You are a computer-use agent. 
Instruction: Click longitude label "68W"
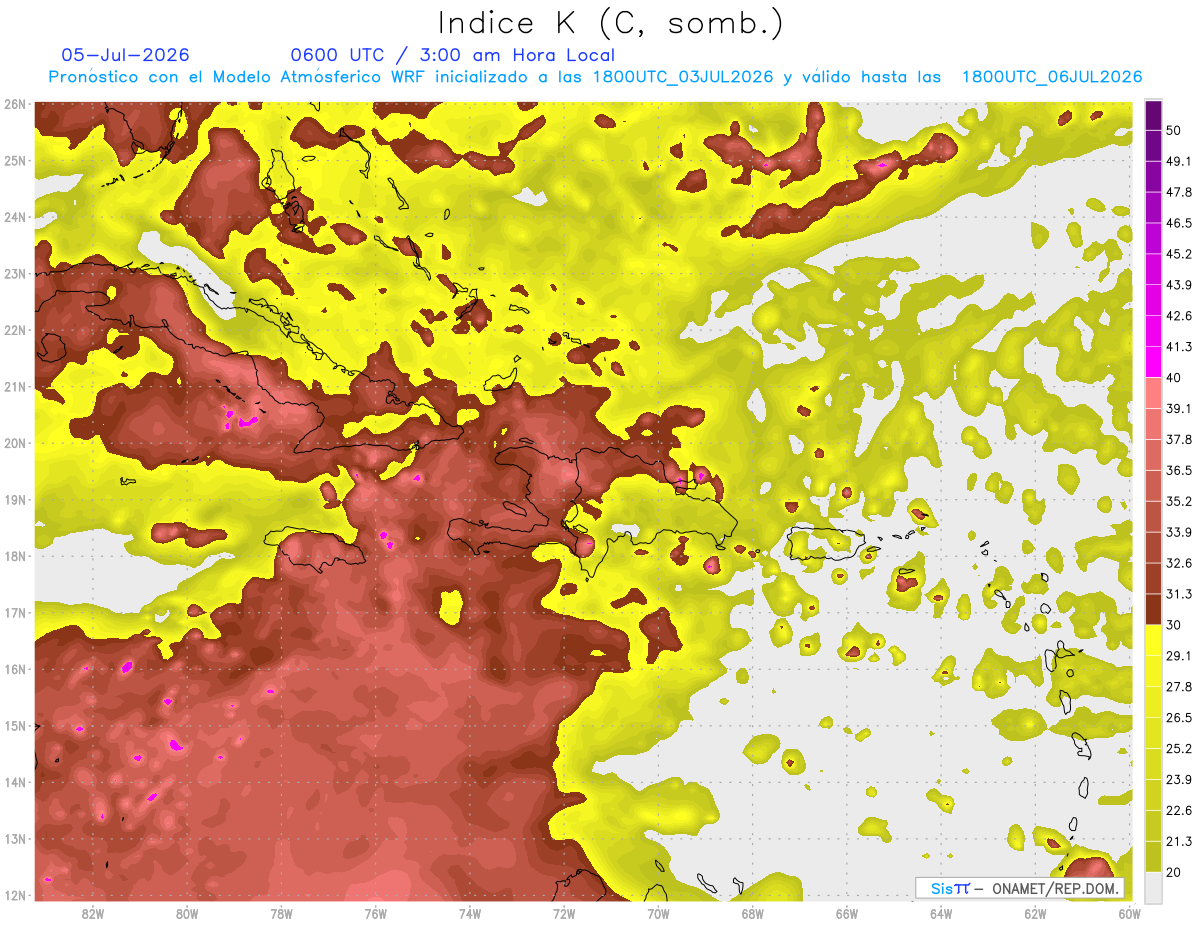[x=752, y=914]
